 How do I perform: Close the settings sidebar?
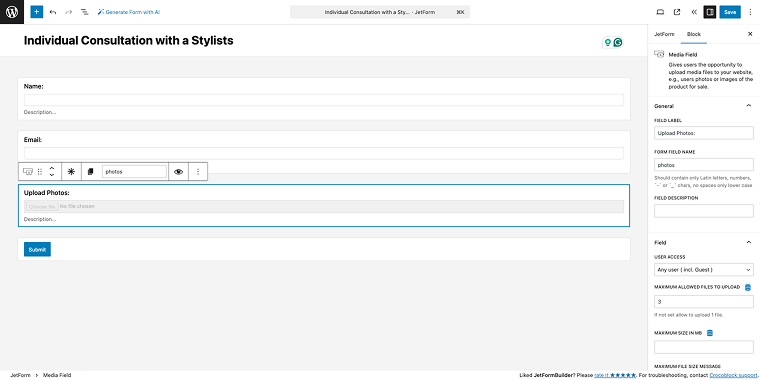point(750,34)
